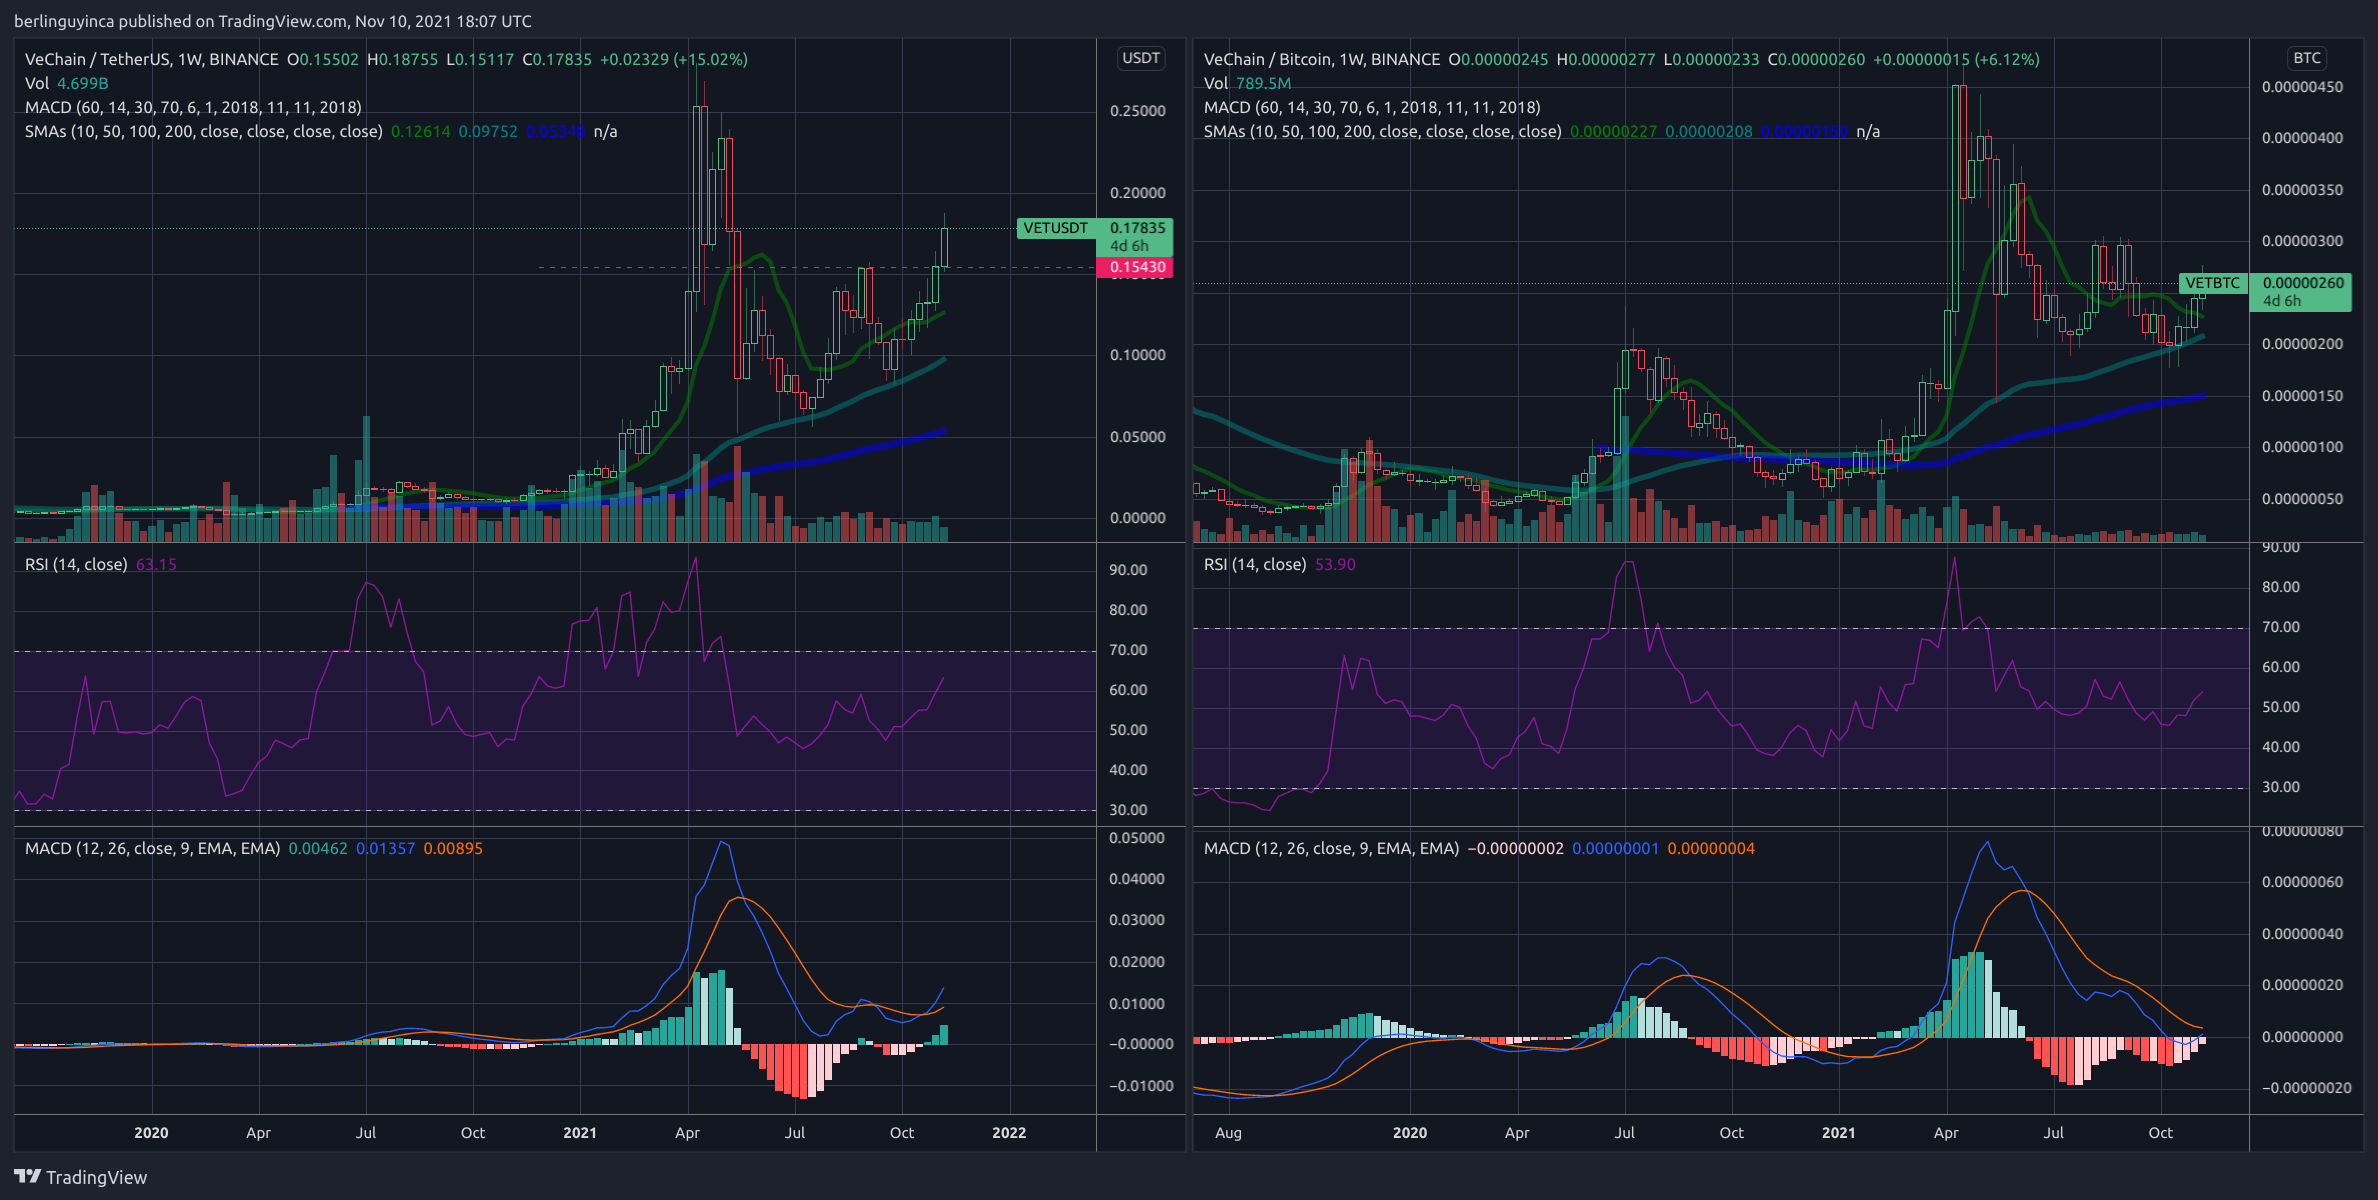Click the TradingView logo icon

tap(27, 1177)
